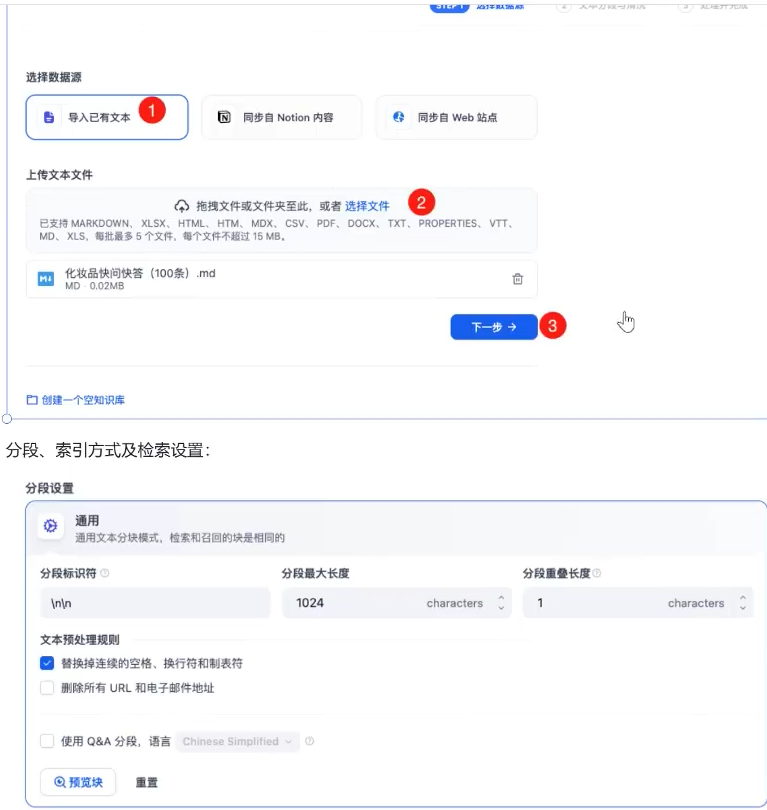Click the cloud upload icon in drop zone

(x=182, y=206)
